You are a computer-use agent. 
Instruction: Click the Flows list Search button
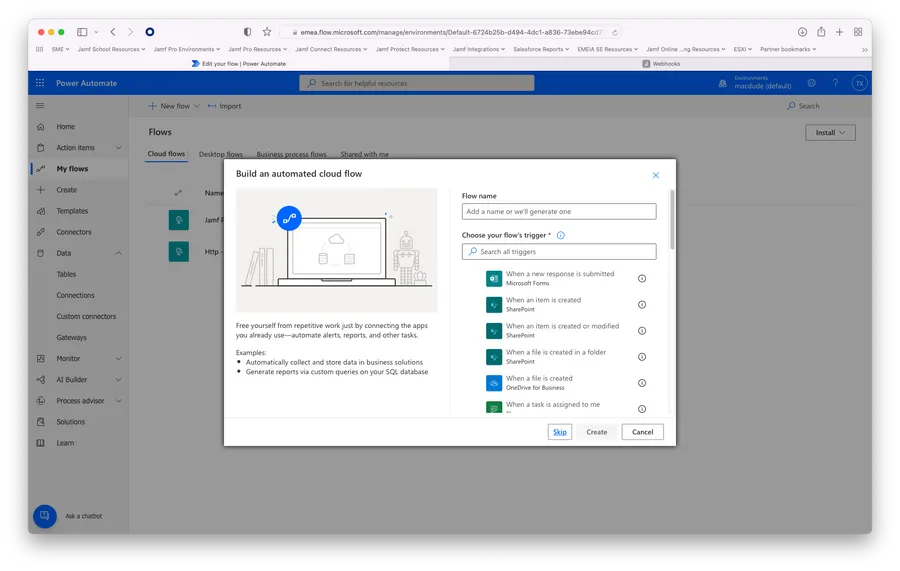pyautogui.click(x=803, y=106)
